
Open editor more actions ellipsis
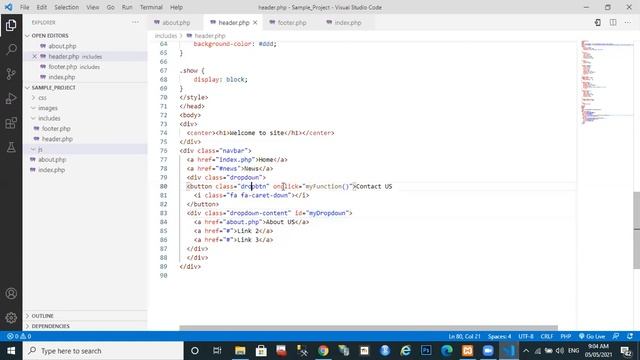tap(628, 22)
